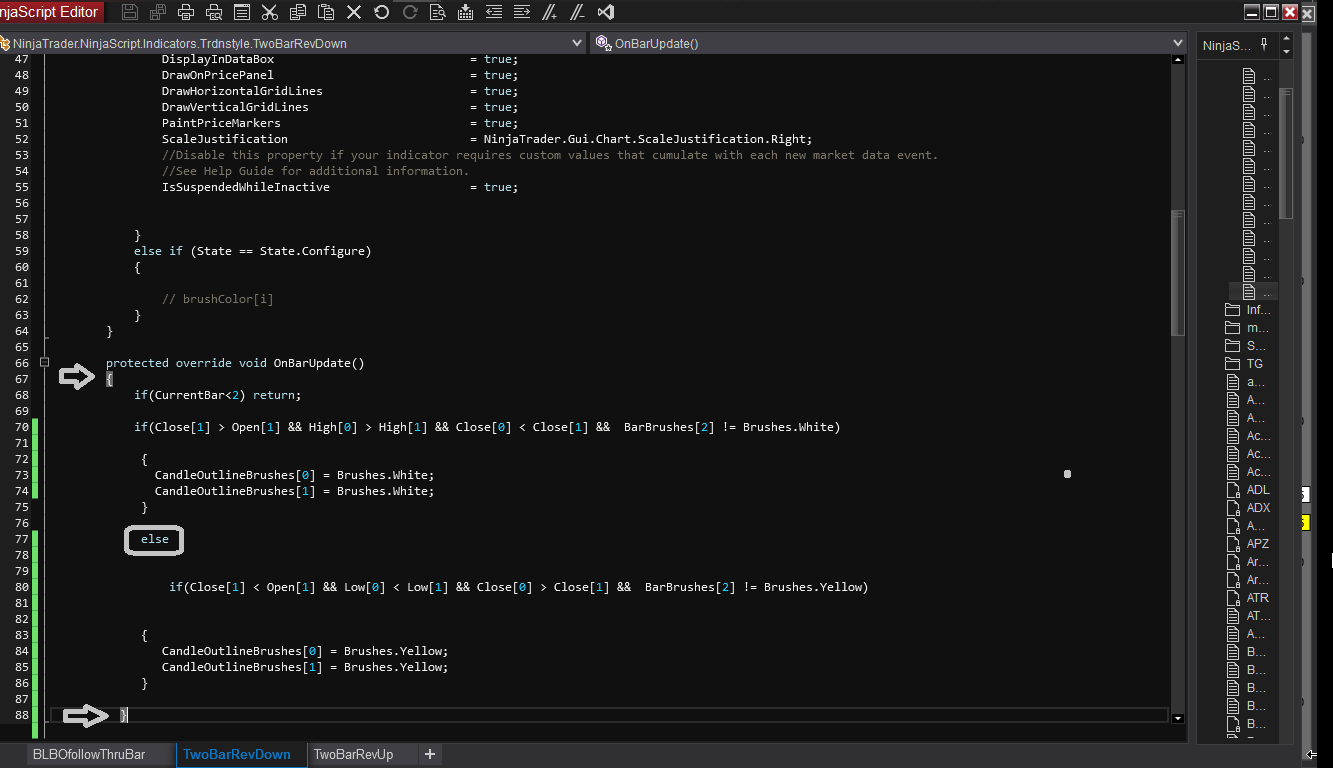This screenshot has width=1333, height=768.
Task: Click the Compile icon in the toolbar
Action: [465, 12]
